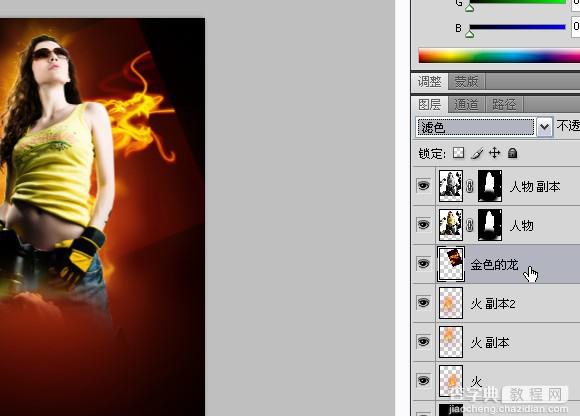Click link icon on 人物 副本 layer
The height and width of the screenshot is (416, 580).
(470, 186)
